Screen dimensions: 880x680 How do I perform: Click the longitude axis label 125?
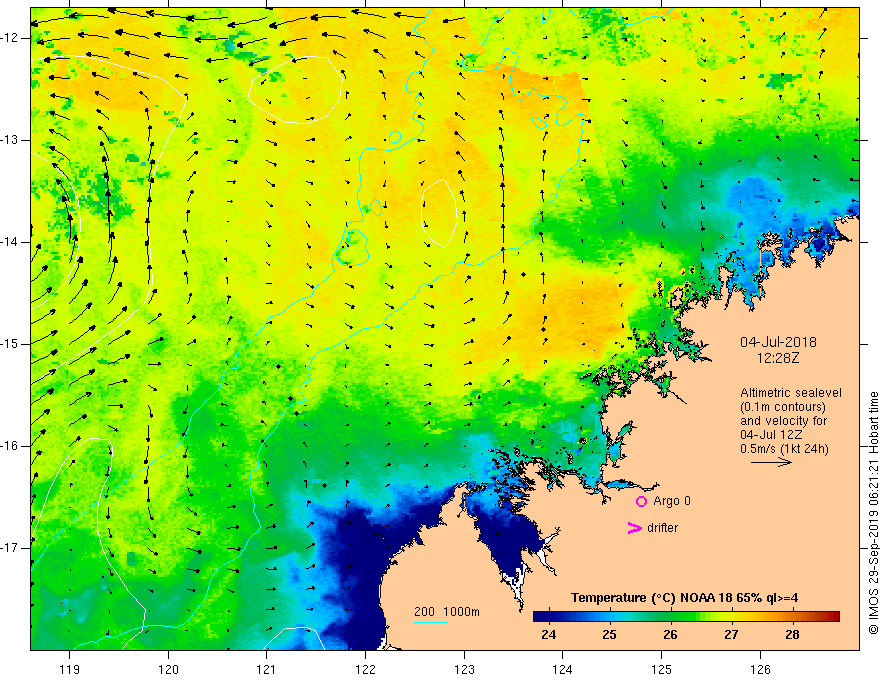pos(662,669)
